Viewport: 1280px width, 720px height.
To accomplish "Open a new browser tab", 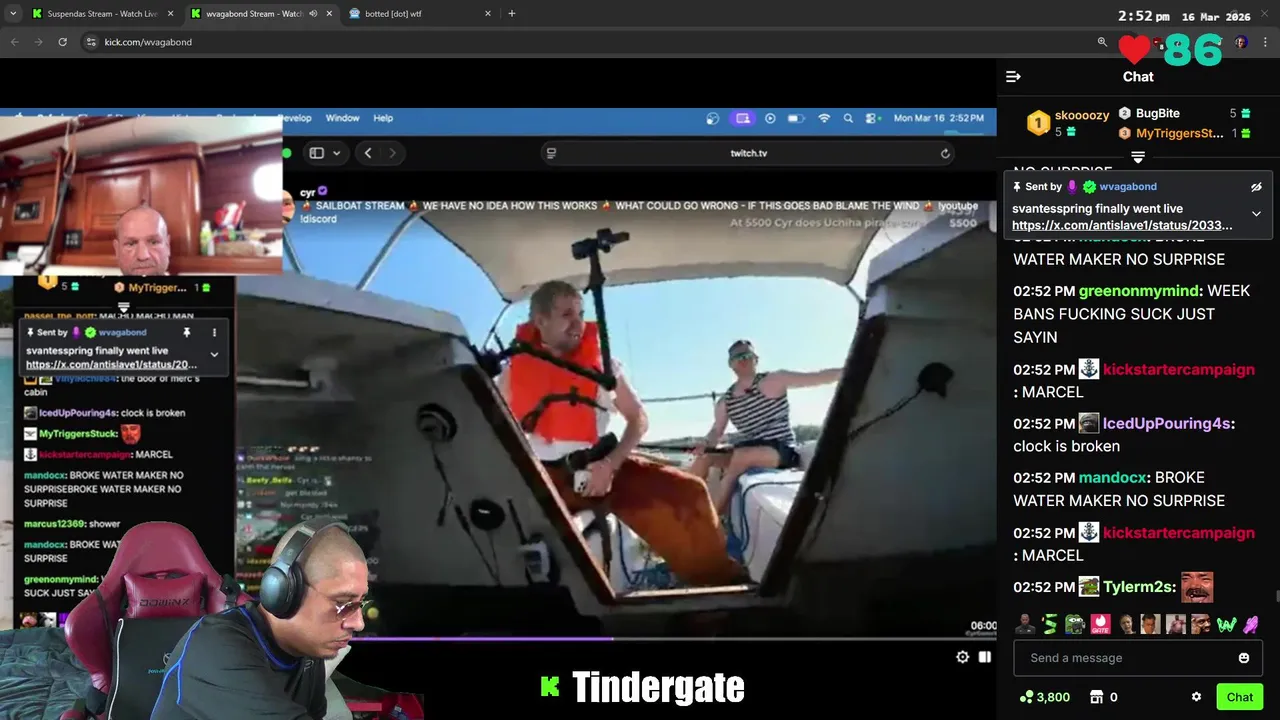I will (512, 14).
